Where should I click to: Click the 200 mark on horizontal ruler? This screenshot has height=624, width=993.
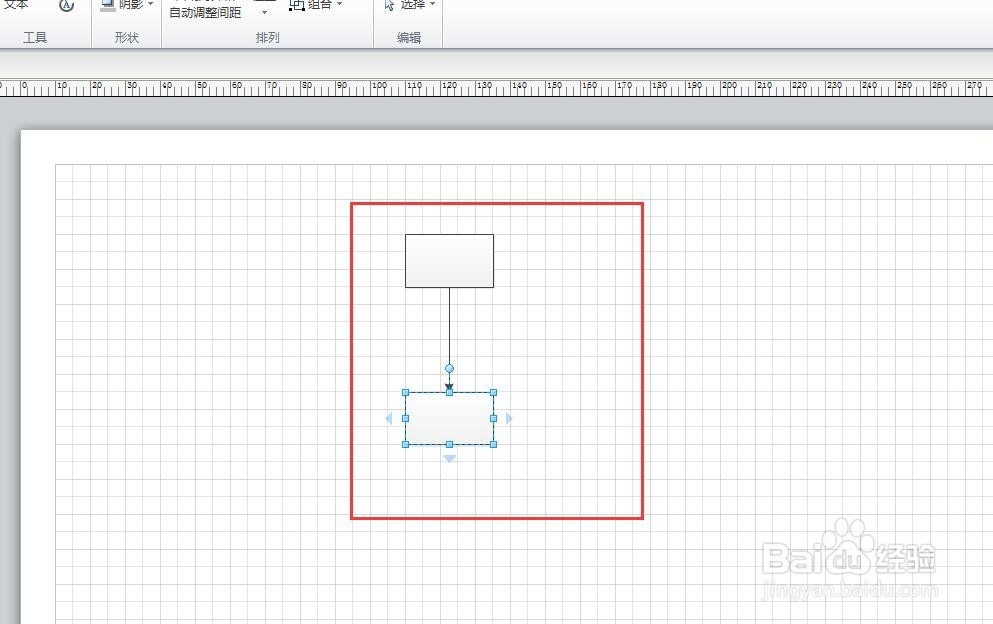click(x=729, y=85)
